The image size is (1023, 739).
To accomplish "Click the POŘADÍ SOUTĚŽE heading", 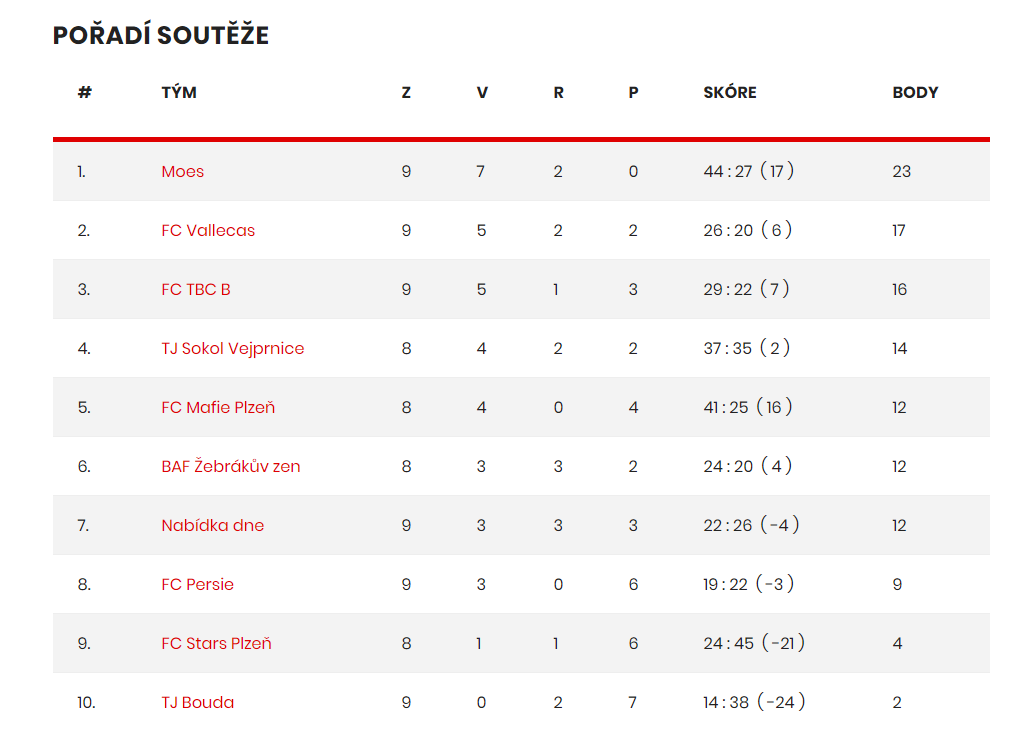I will (x=160, y=35).
